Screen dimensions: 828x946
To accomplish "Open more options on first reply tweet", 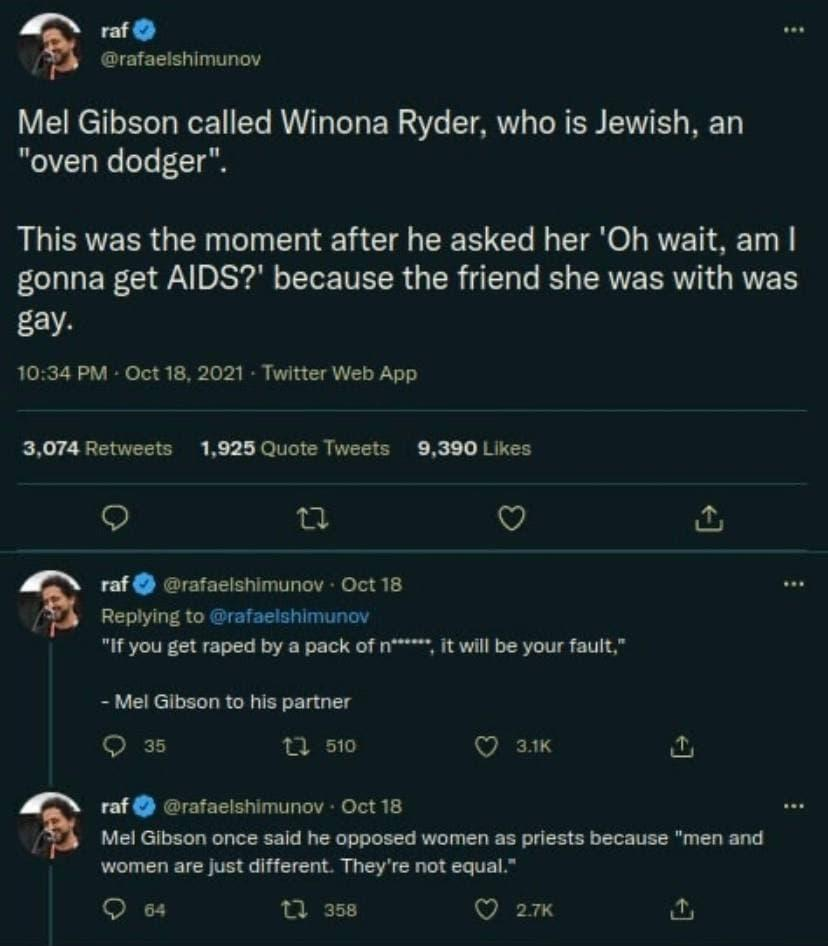I will pos(793,582).
